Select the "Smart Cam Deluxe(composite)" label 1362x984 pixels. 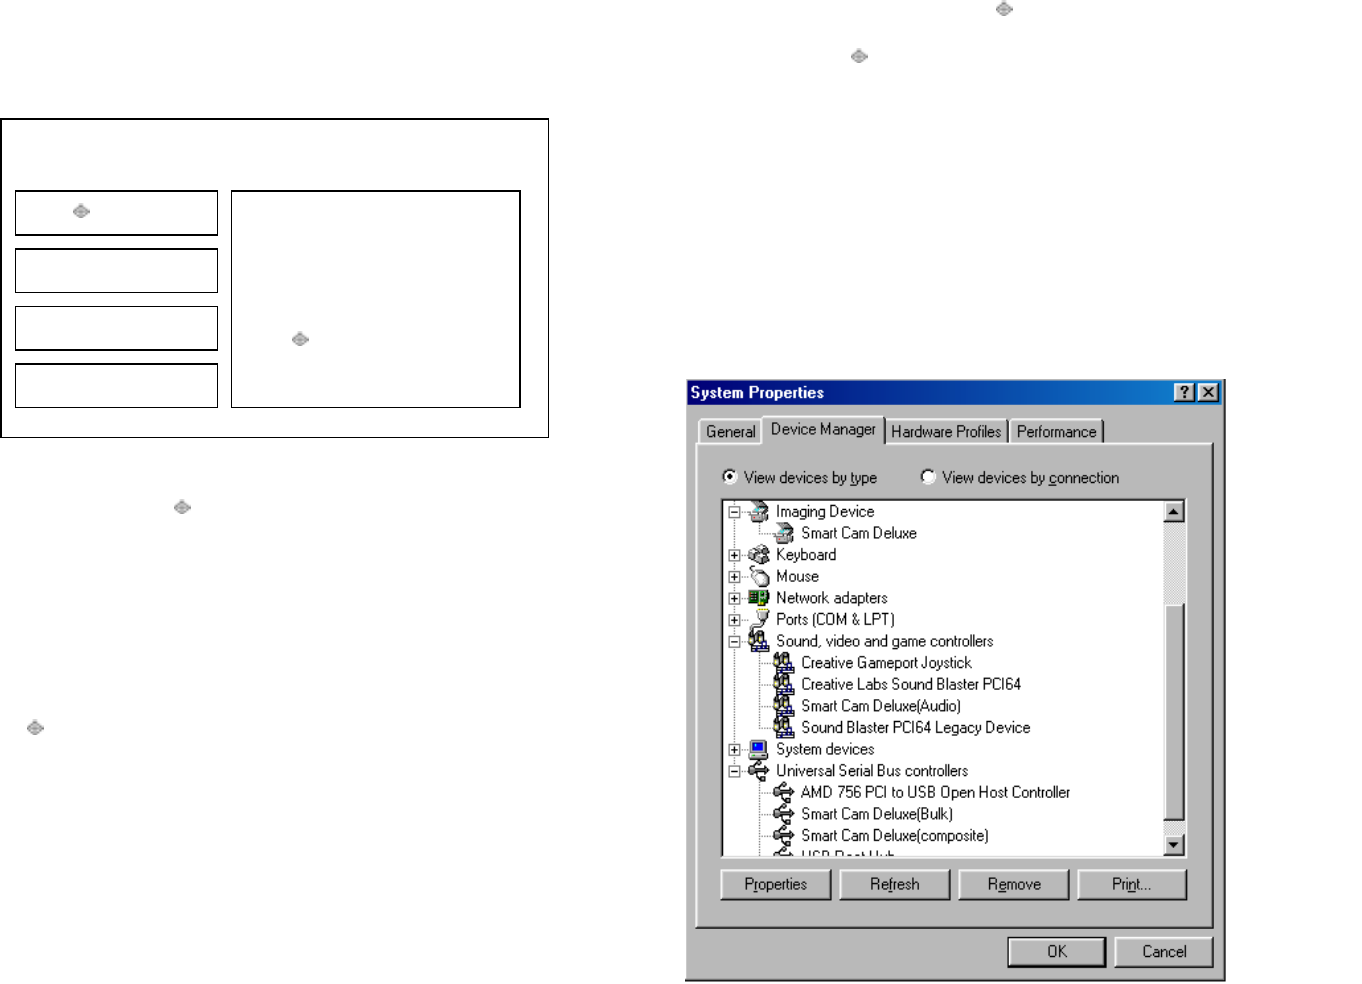(894, 836)
